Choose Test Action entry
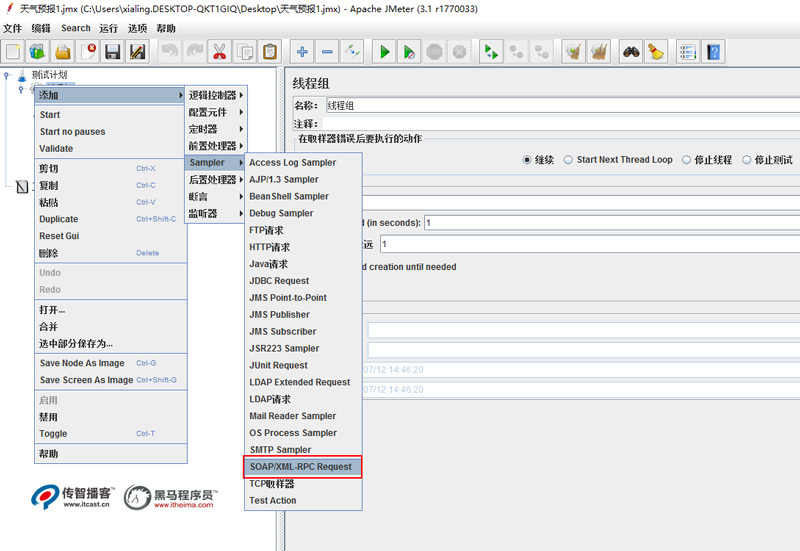Viewport: 800px width, 551px height. tap(303, 500)
